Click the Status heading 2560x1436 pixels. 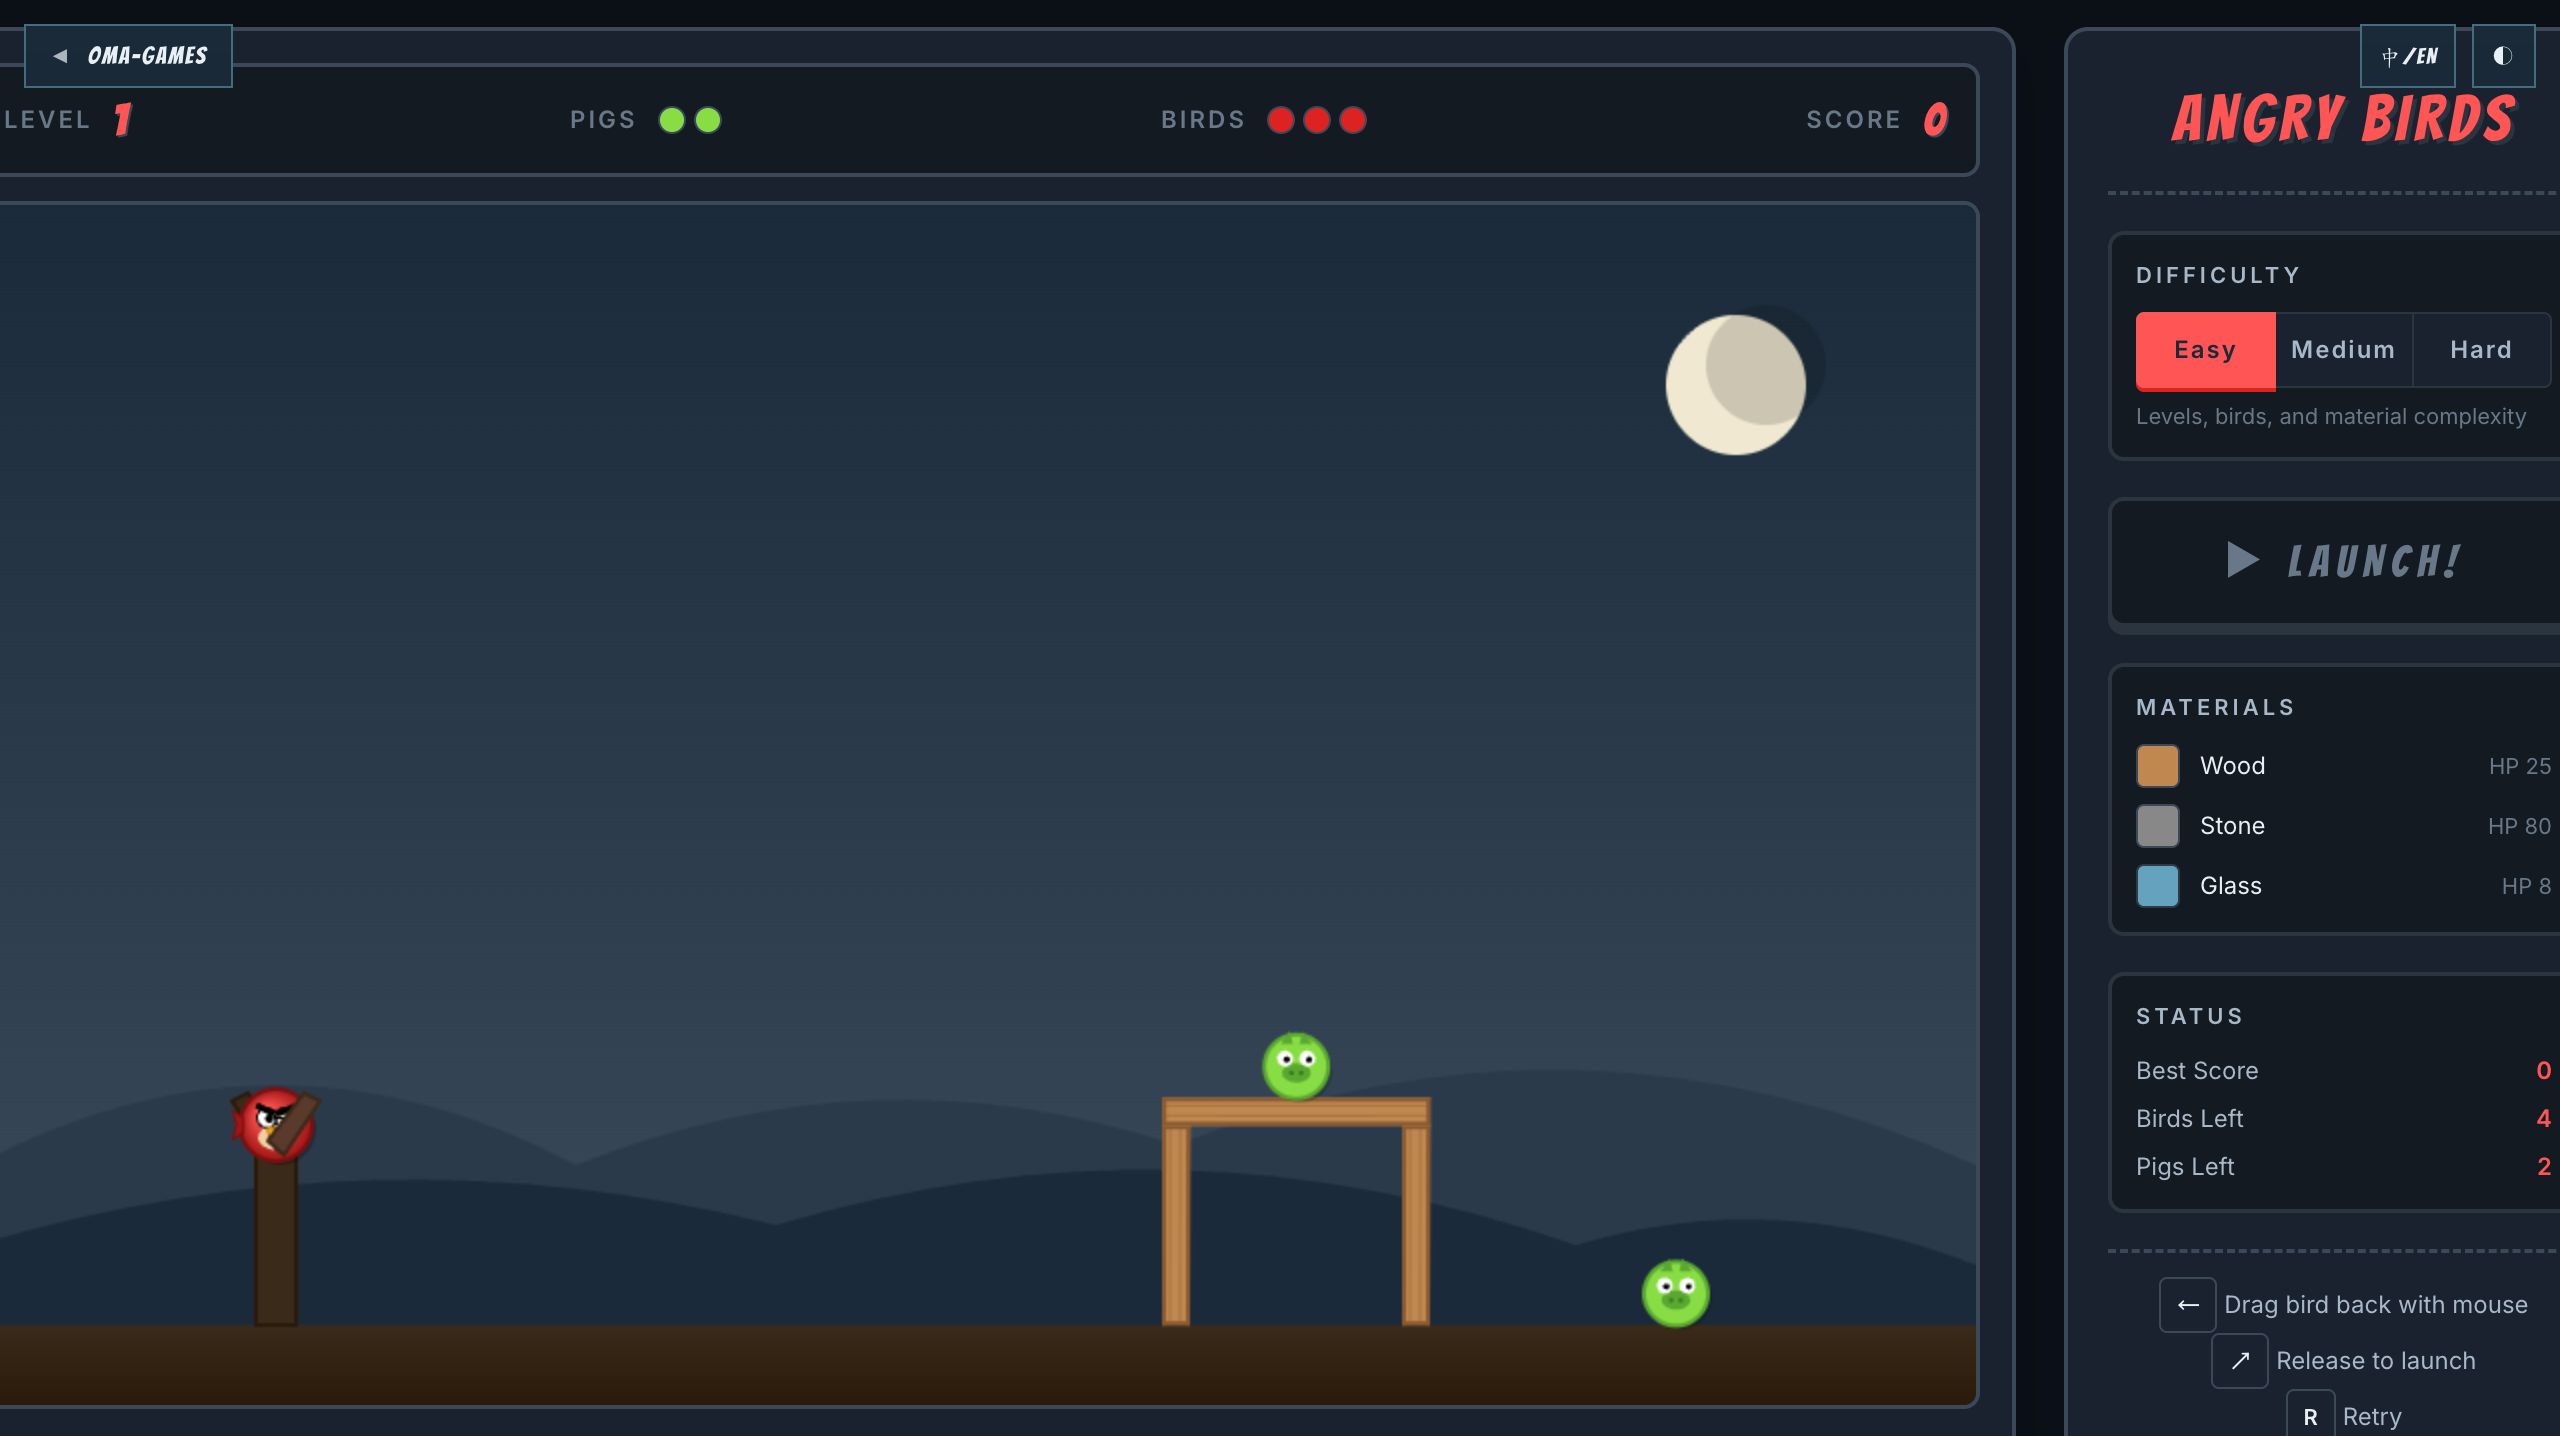2189,1016
